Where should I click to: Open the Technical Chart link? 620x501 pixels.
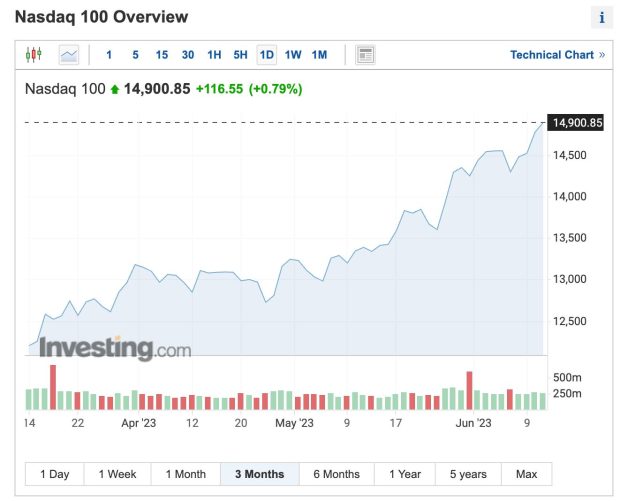(x=558, y=55)
